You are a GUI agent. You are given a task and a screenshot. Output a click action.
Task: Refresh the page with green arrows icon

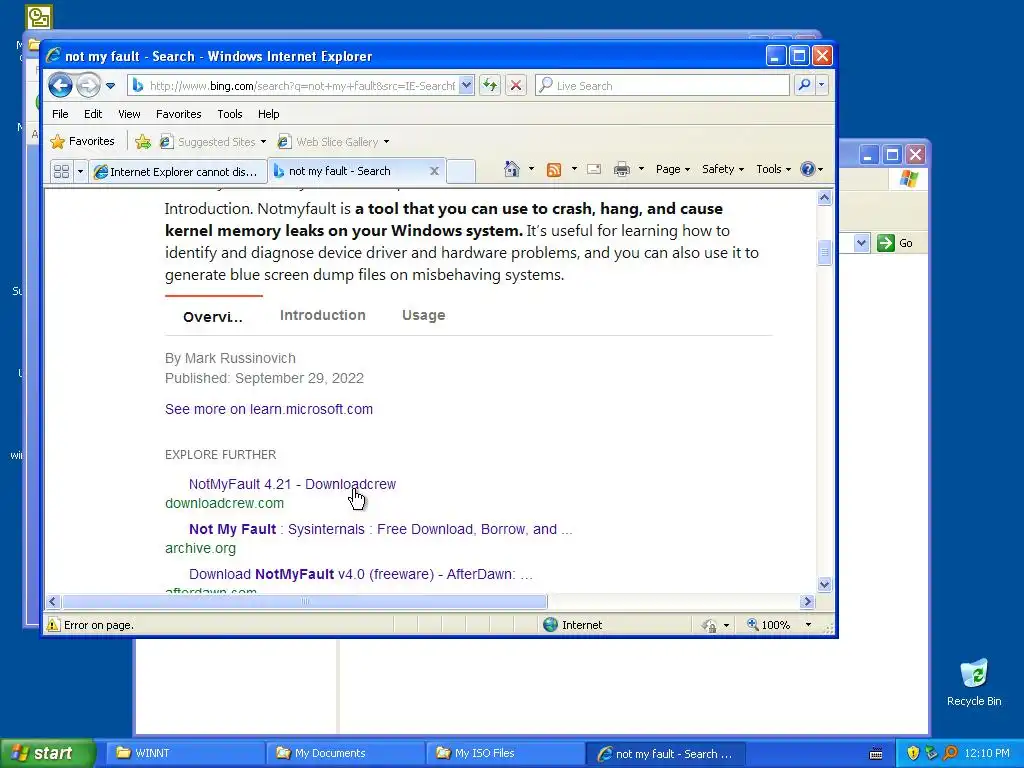click(490, 85)
